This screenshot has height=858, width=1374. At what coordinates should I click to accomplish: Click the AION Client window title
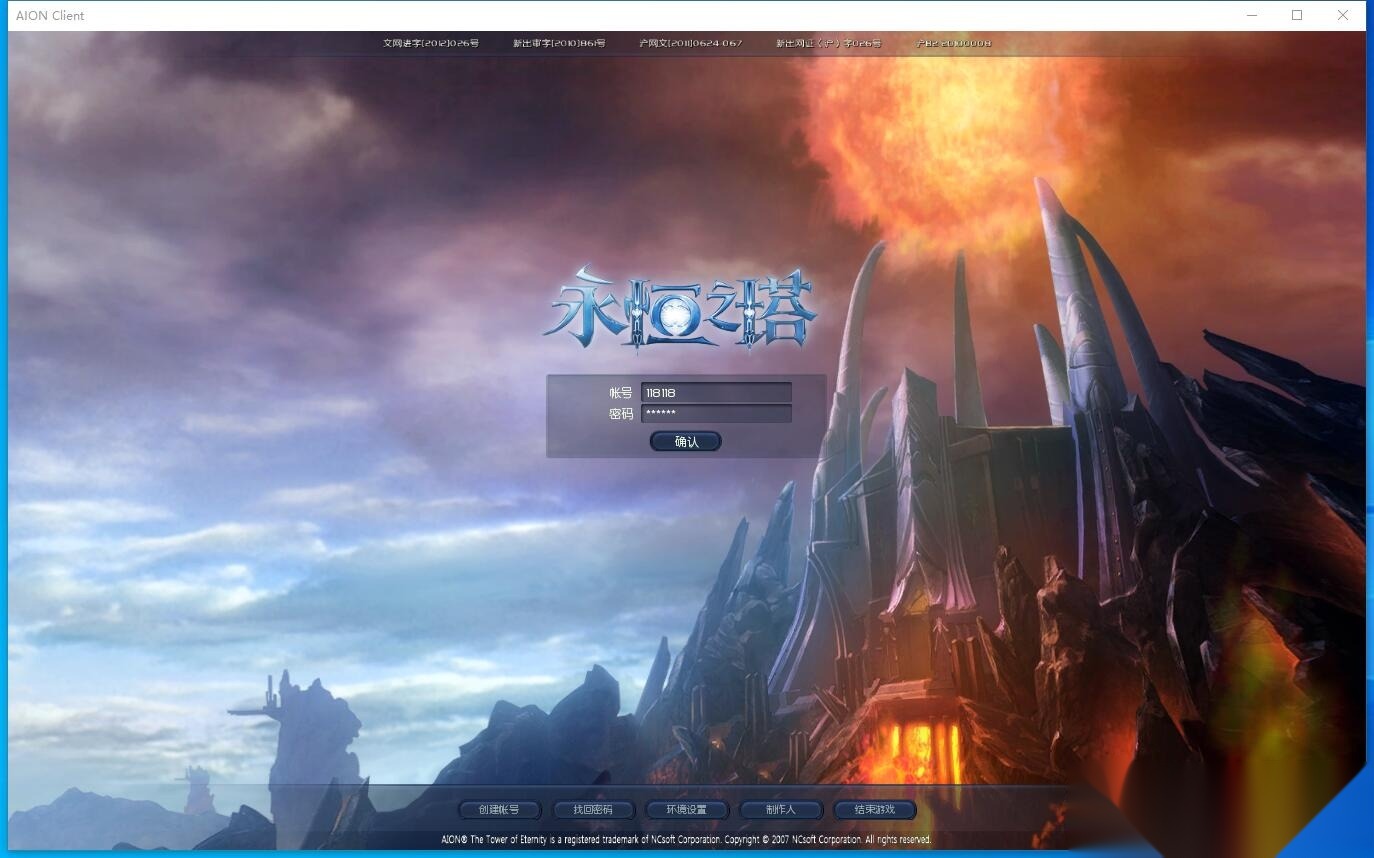(50, 16)
